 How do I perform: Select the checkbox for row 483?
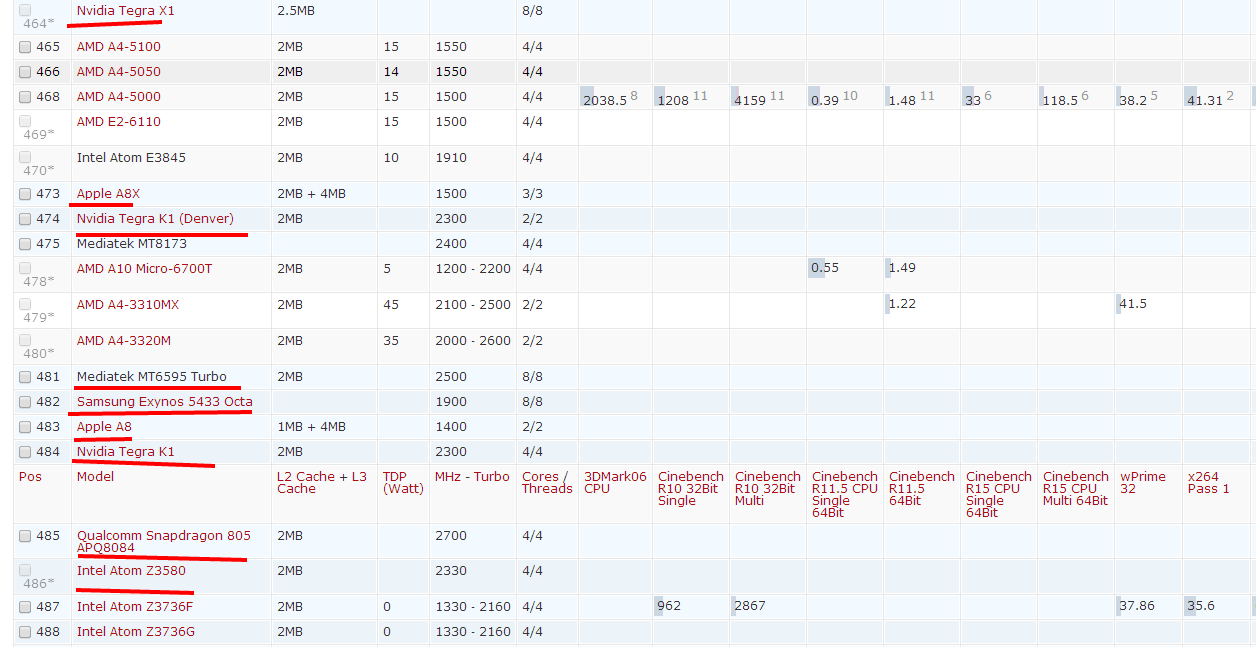tap(25, 427)
